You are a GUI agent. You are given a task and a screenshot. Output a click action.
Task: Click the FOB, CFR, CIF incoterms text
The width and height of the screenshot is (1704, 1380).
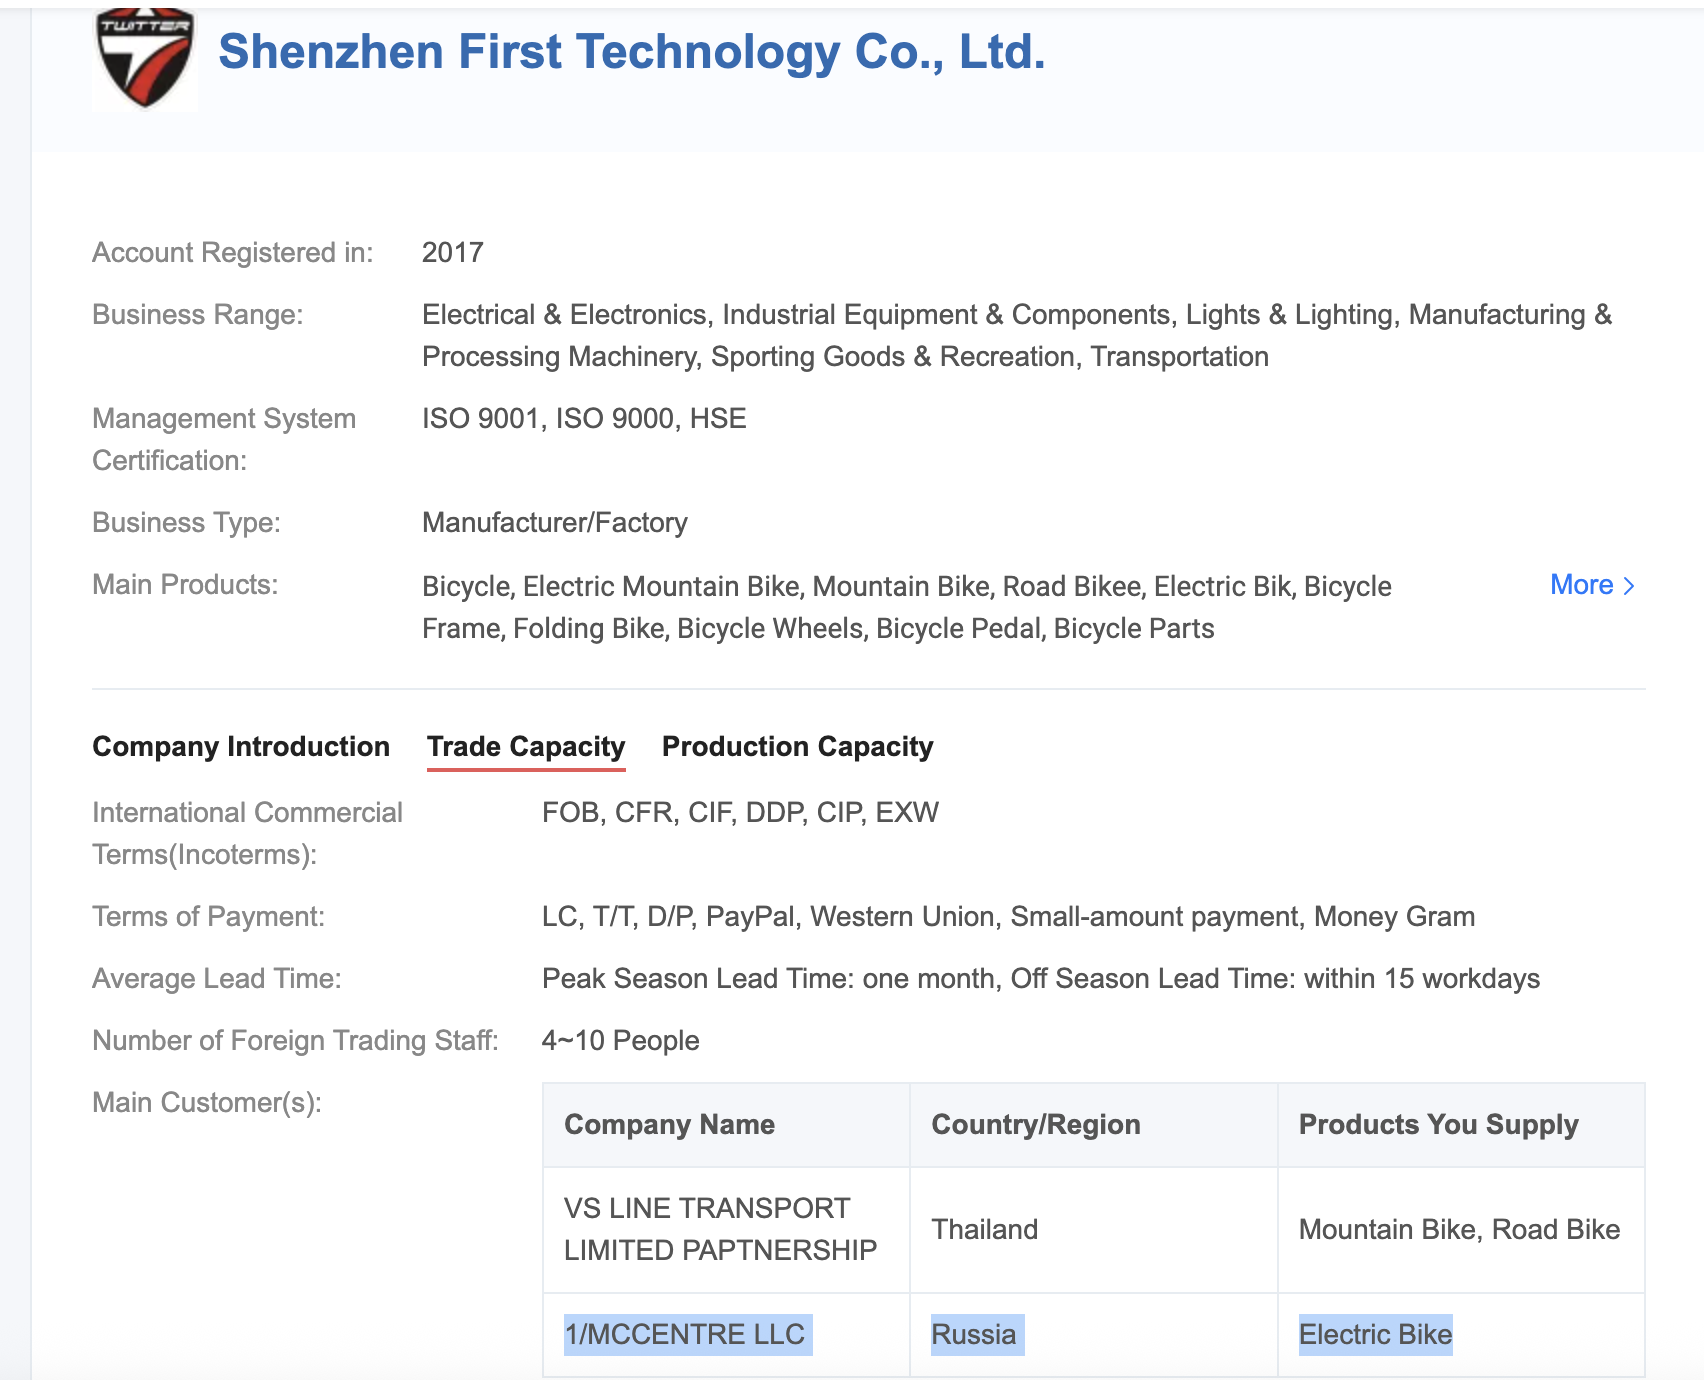(740, 813)
